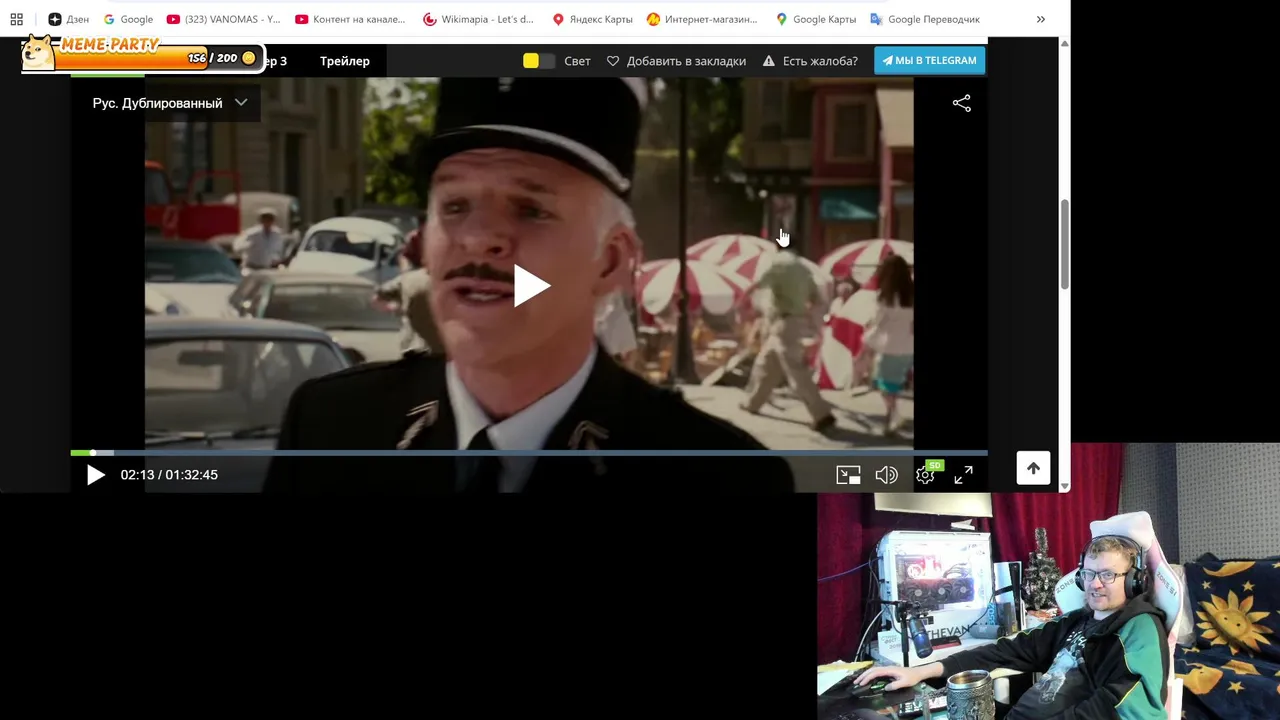
Task: Seek on the video progress bar
Action: [529, 453]
